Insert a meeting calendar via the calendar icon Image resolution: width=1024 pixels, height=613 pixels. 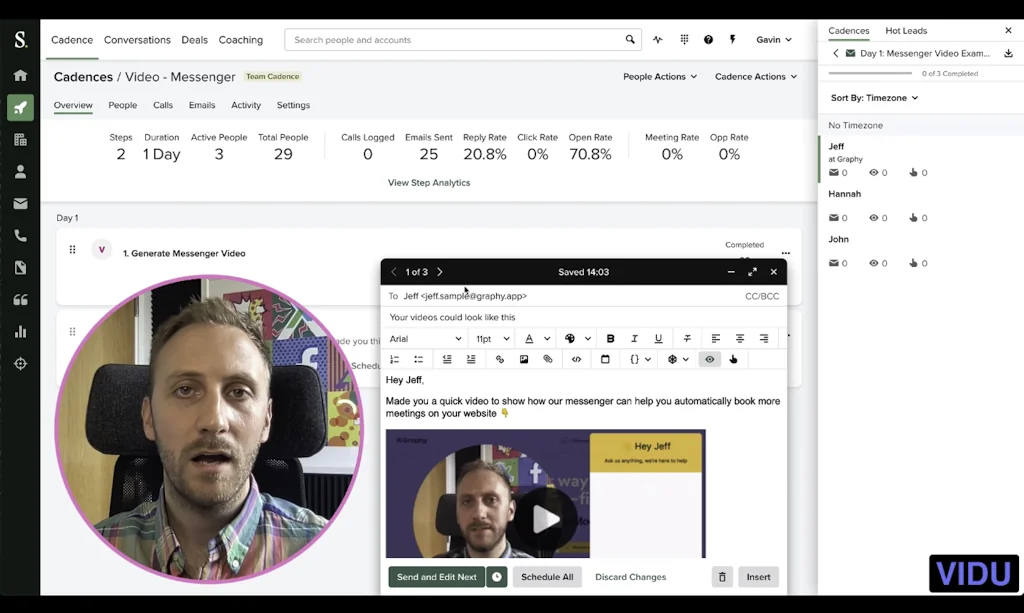(x=603, y=358)
